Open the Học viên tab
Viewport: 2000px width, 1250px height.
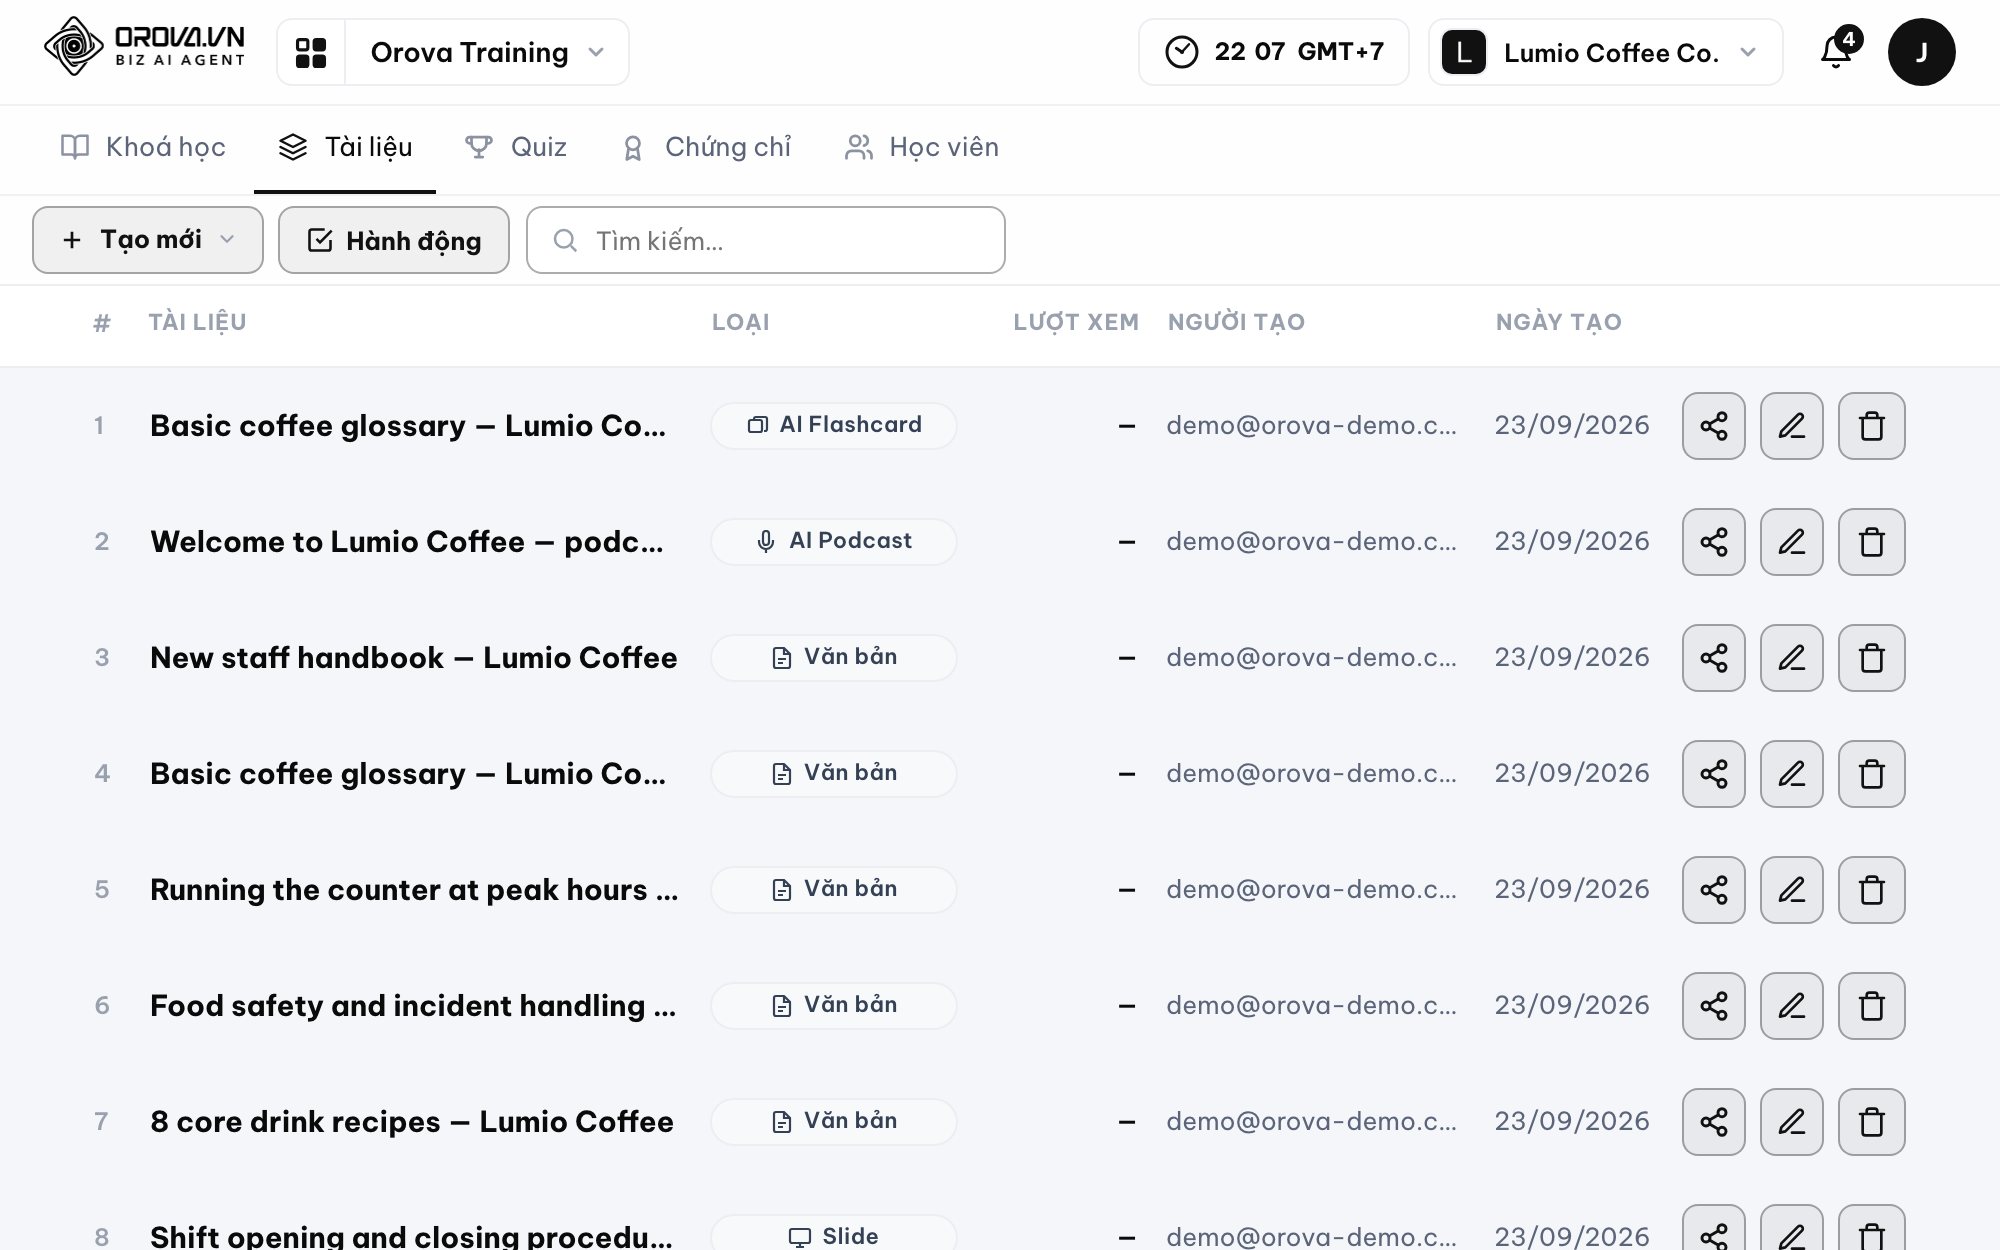click(921, 147)
